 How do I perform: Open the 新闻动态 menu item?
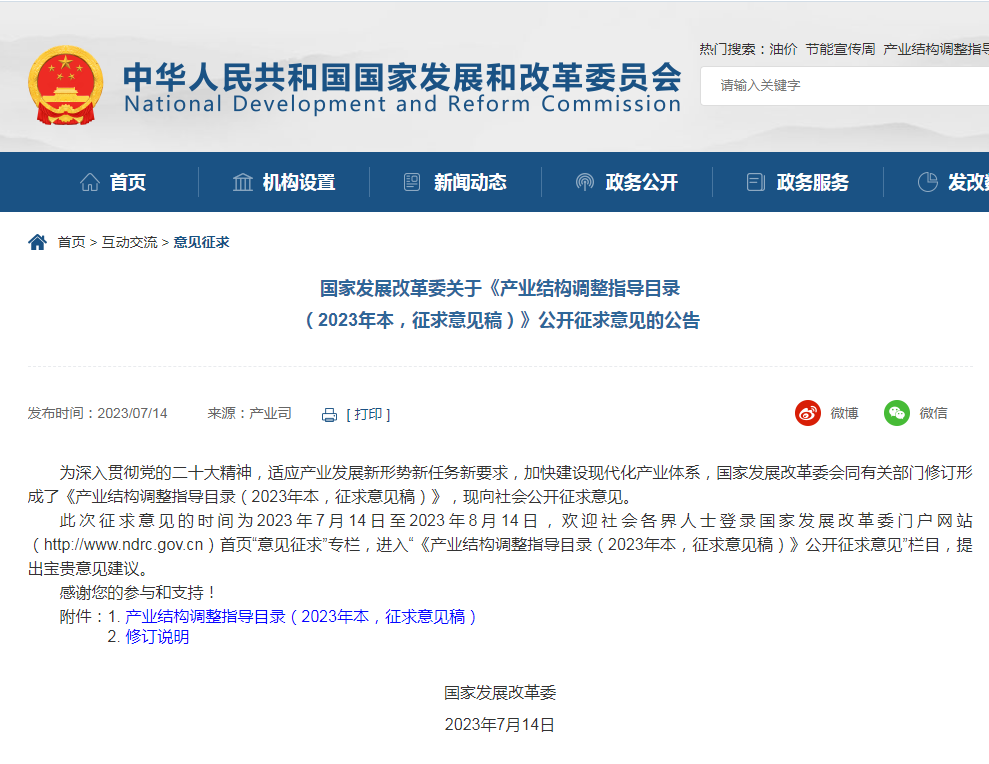(x=470, y=182)
